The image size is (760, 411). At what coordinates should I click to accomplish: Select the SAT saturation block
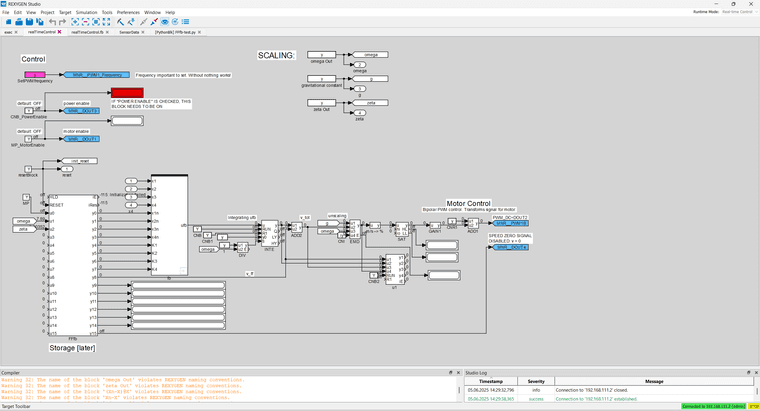point(402,229)
